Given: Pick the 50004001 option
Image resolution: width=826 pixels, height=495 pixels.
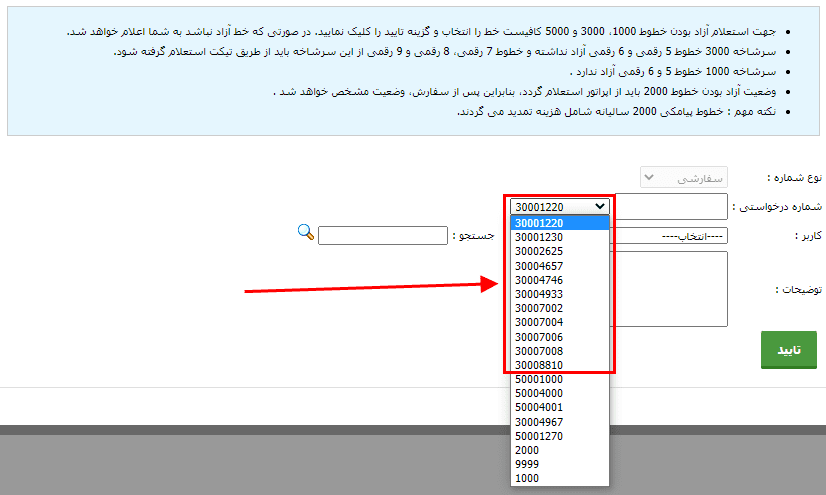Looking at the screenshot, I should (x=560, y=408).
